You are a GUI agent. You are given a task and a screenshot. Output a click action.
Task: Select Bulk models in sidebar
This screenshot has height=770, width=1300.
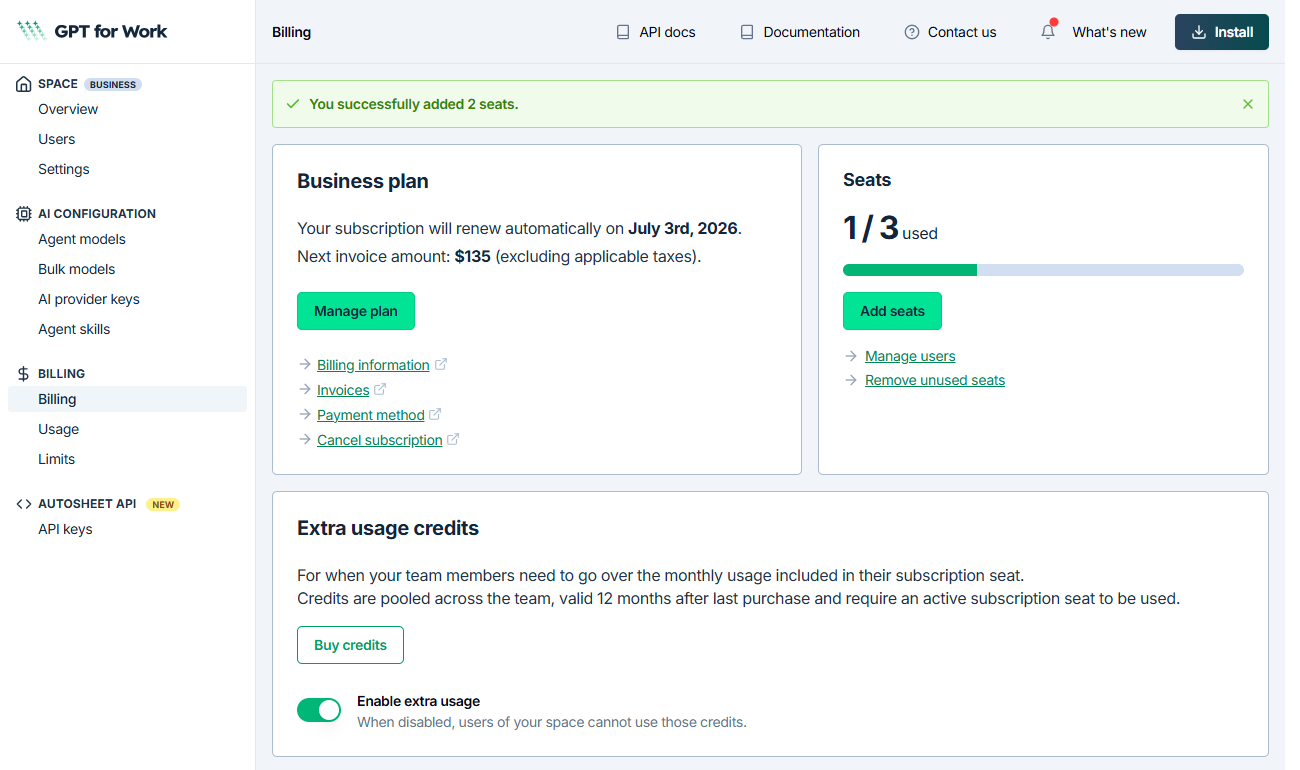click(77, 269)
